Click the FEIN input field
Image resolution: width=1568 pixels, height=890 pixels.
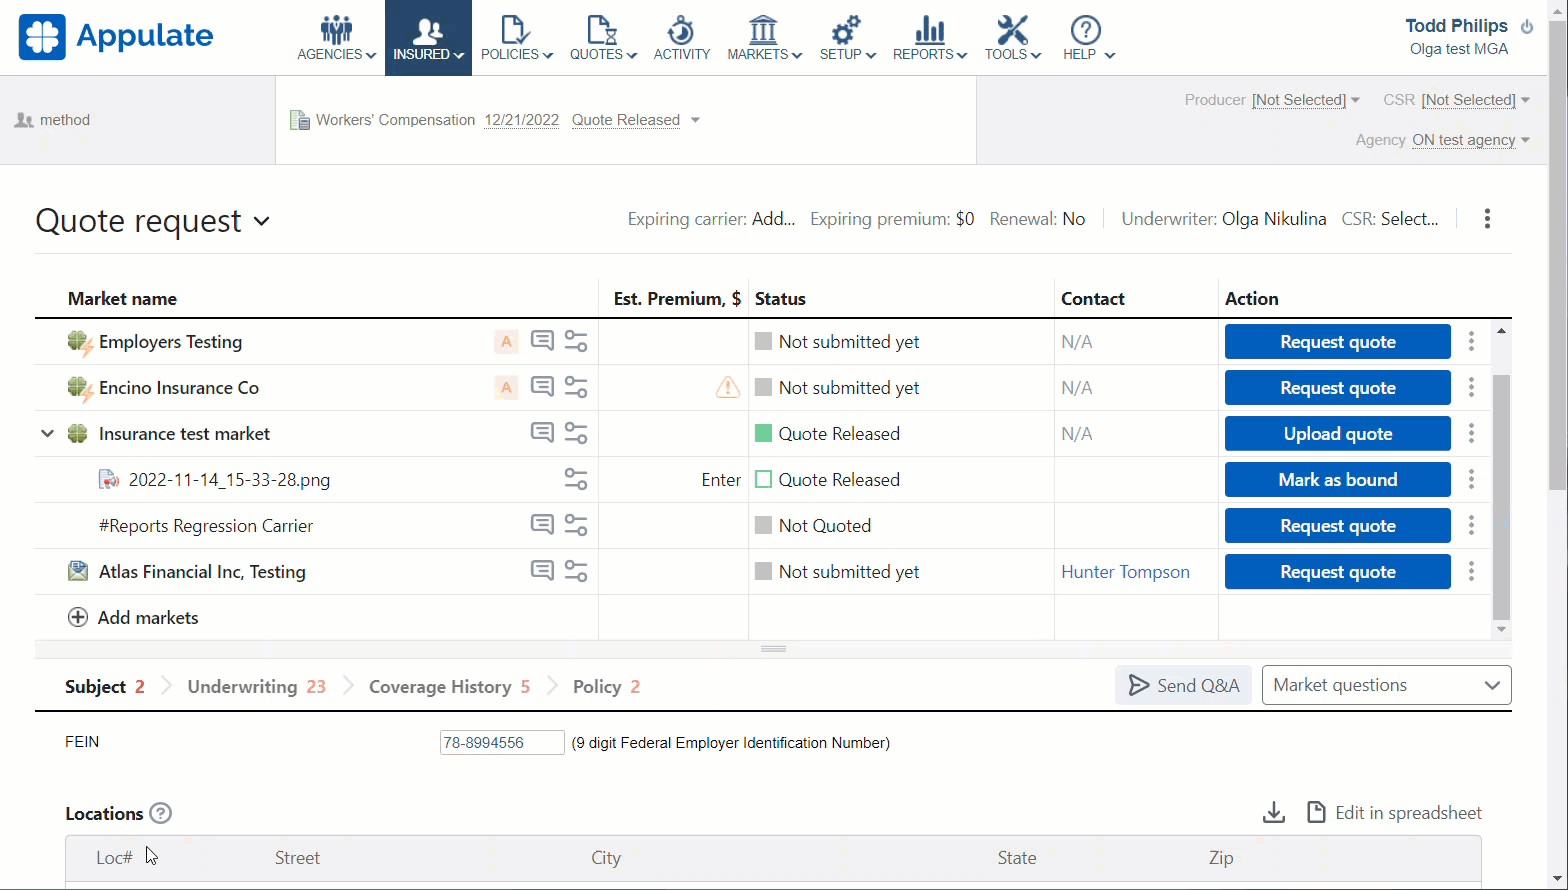coord(502,742)
